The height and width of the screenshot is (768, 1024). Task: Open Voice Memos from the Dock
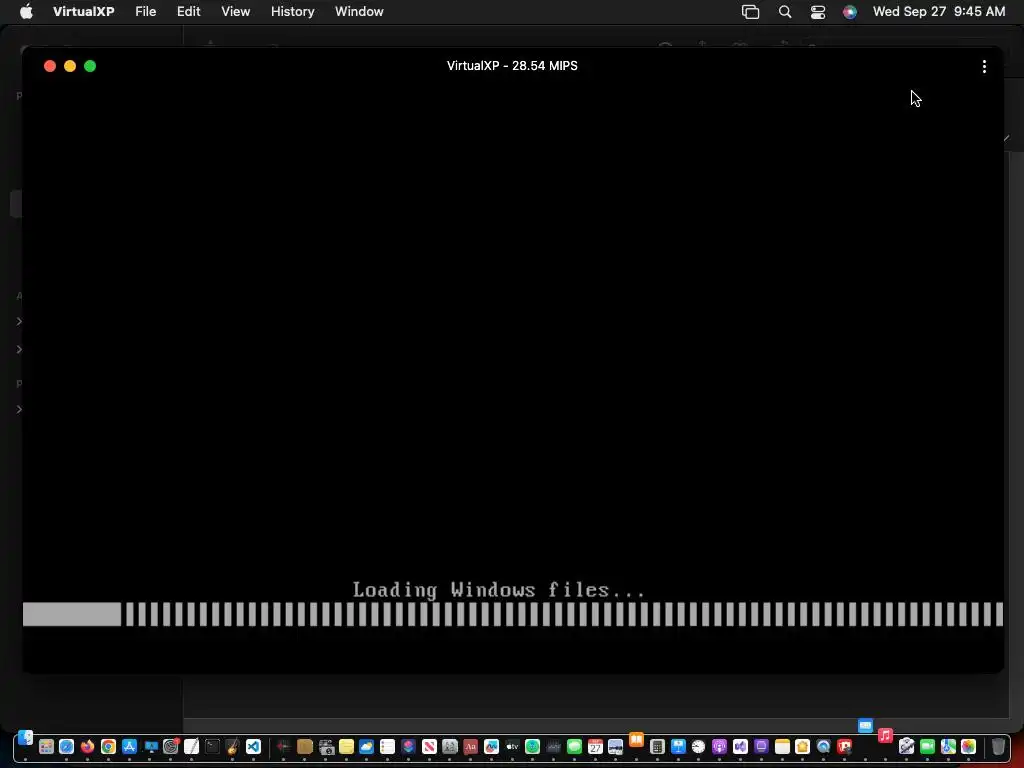tap(283, 746)
